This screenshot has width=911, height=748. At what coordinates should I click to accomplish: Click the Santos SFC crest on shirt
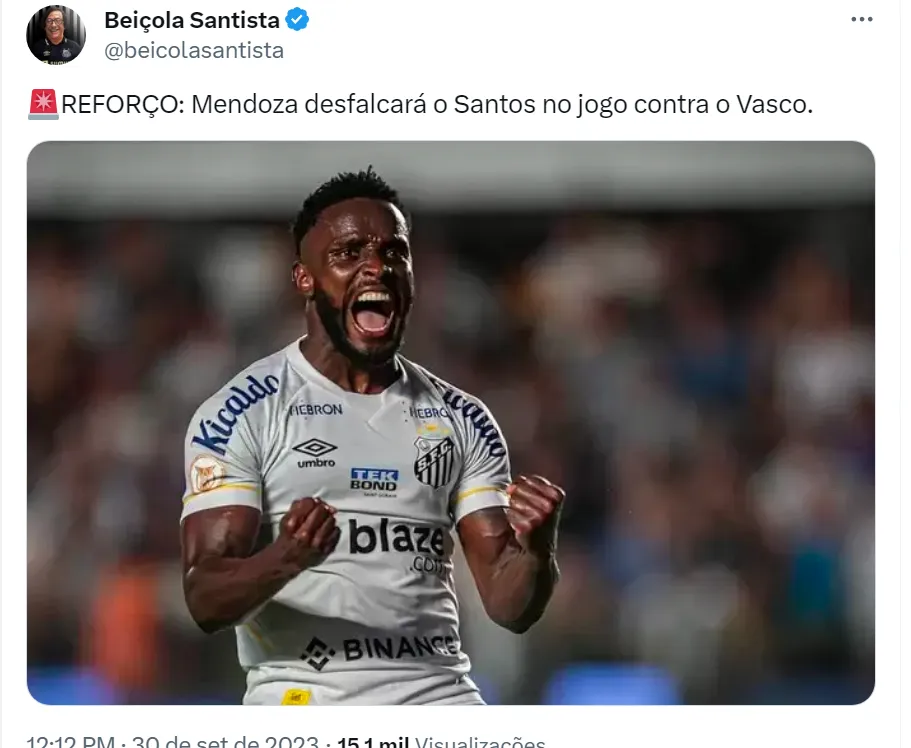(434, 462)
